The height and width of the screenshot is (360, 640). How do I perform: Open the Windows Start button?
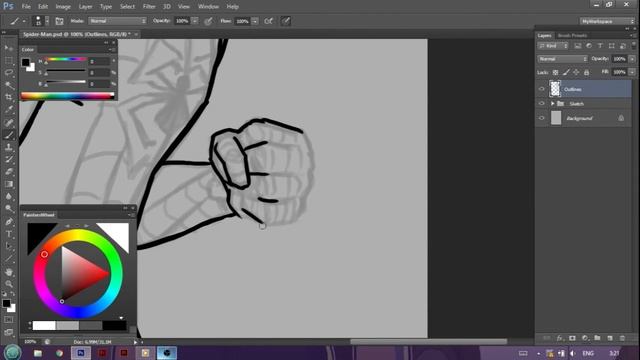pos(12,352)
